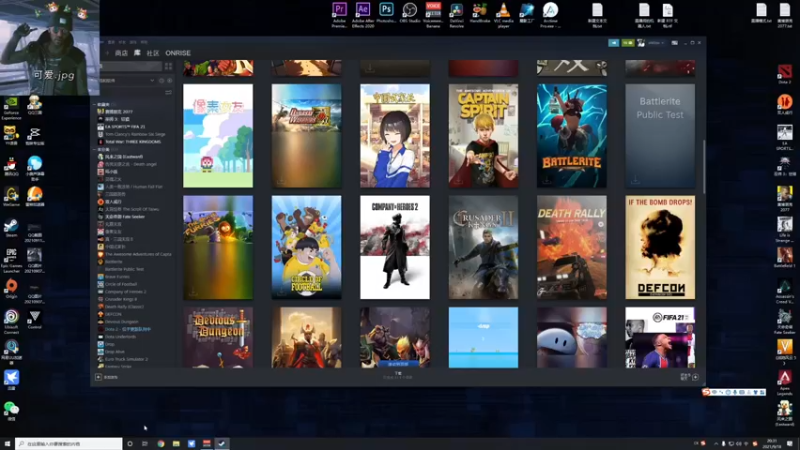Open DEFCON game cover
800x450 pixels.
tap(660, 247)
